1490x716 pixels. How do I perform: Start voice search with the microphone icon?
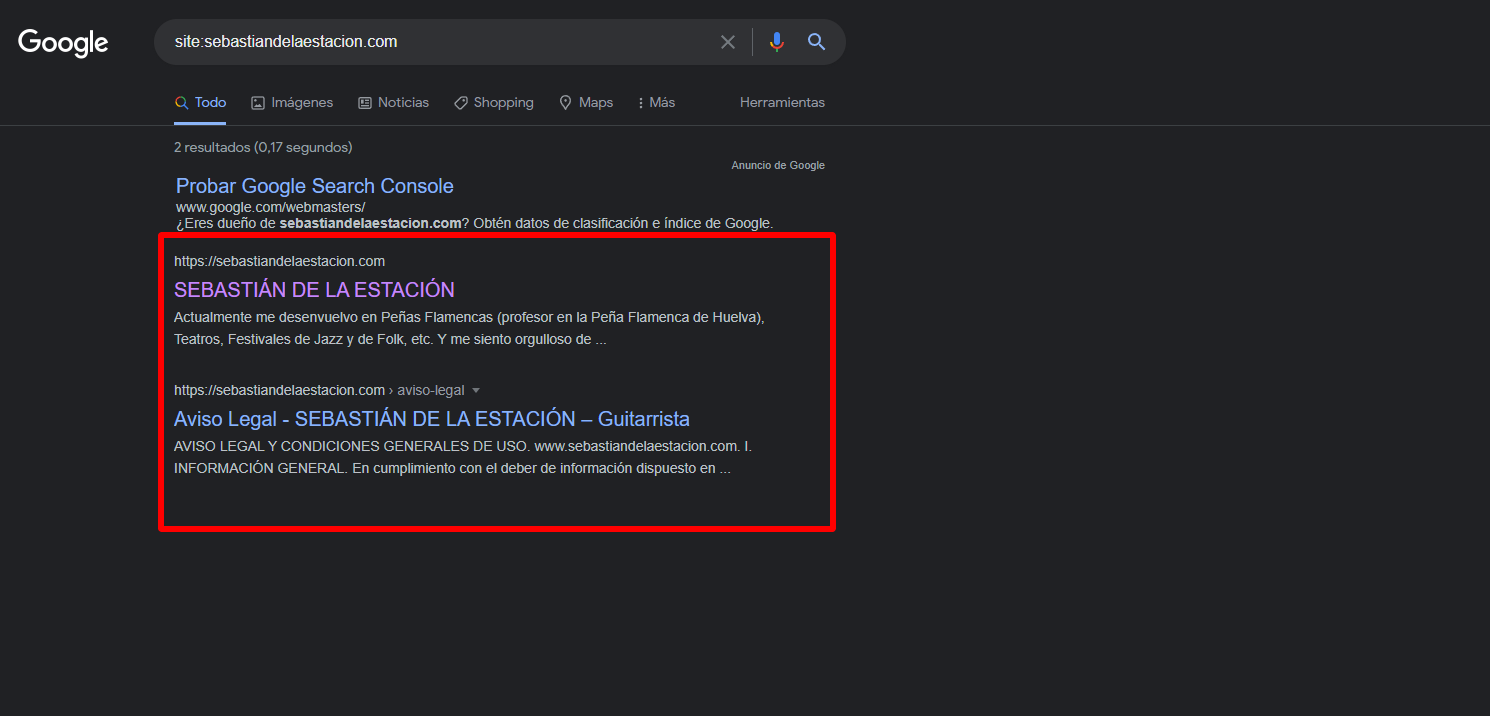[x=777, y=42]
